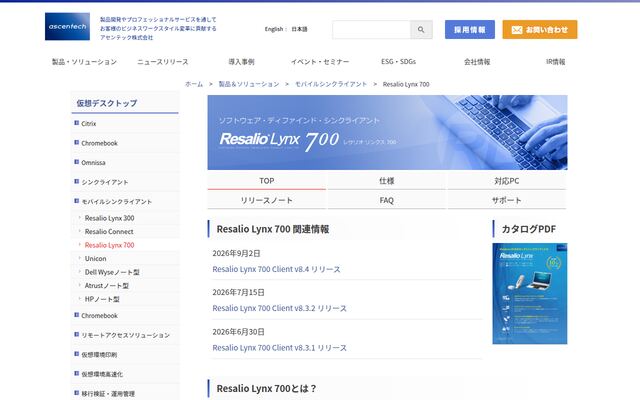
Task: Go to ホーム breadcrumb
Action: pyautogui.click(x=194, y=84)
